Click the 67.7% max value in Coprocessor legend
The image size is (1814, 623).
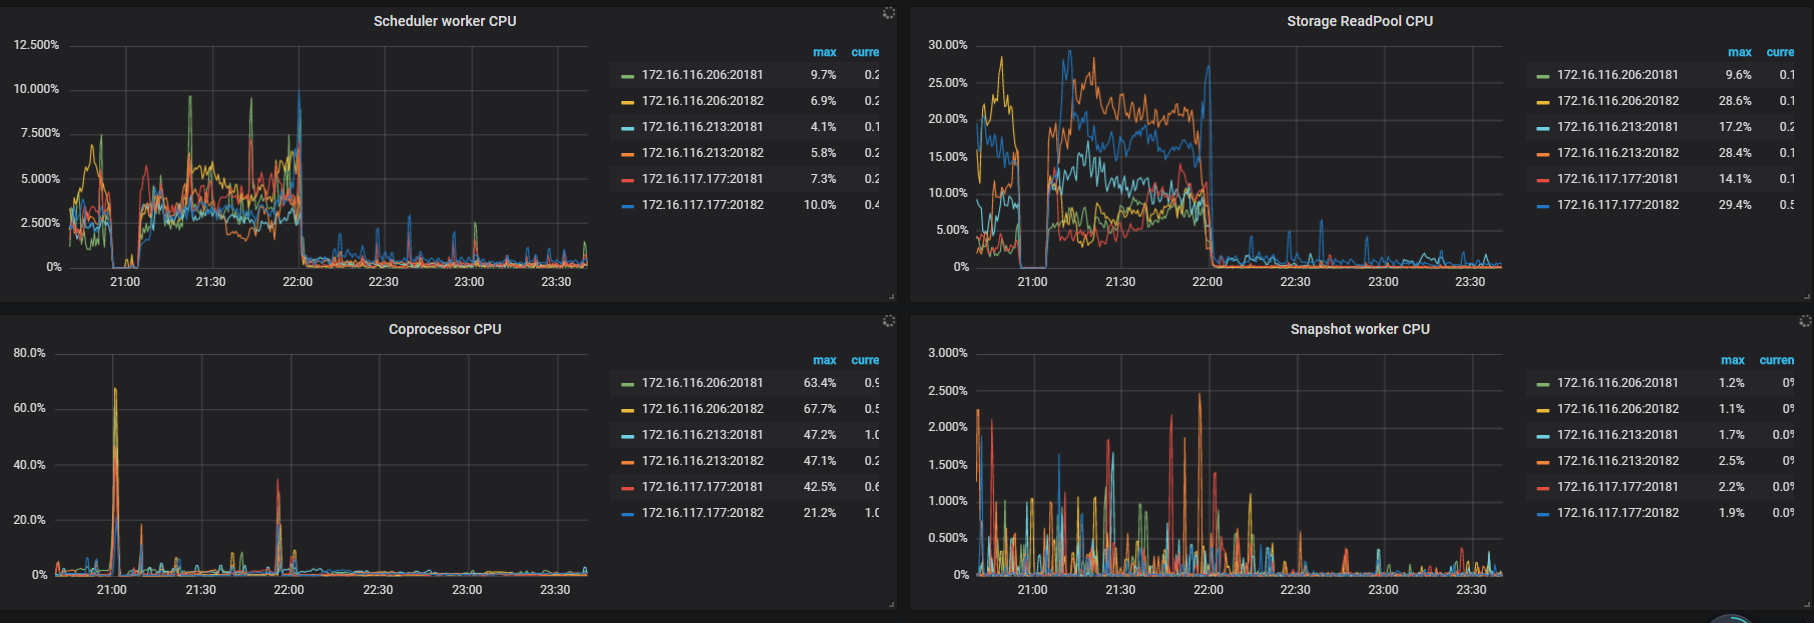coord(819,409)
